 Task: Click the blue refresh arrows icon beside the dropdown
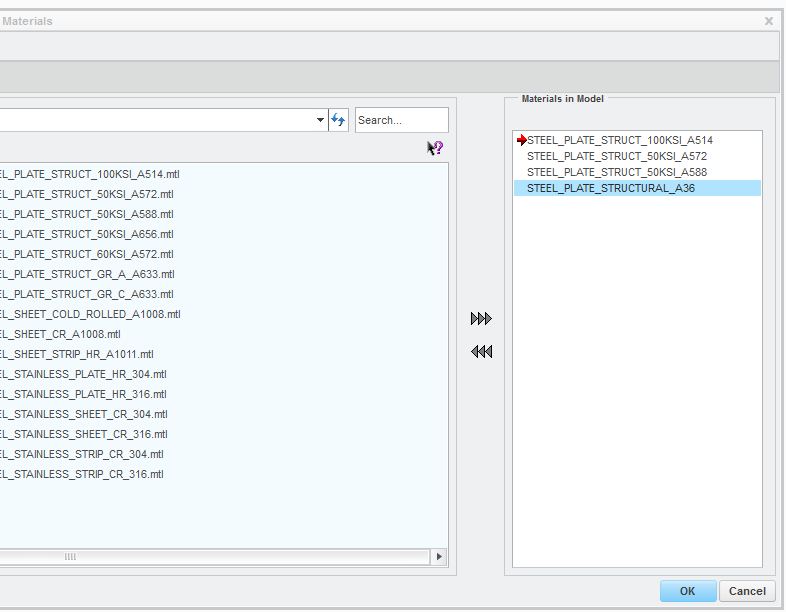pos(338,120)
